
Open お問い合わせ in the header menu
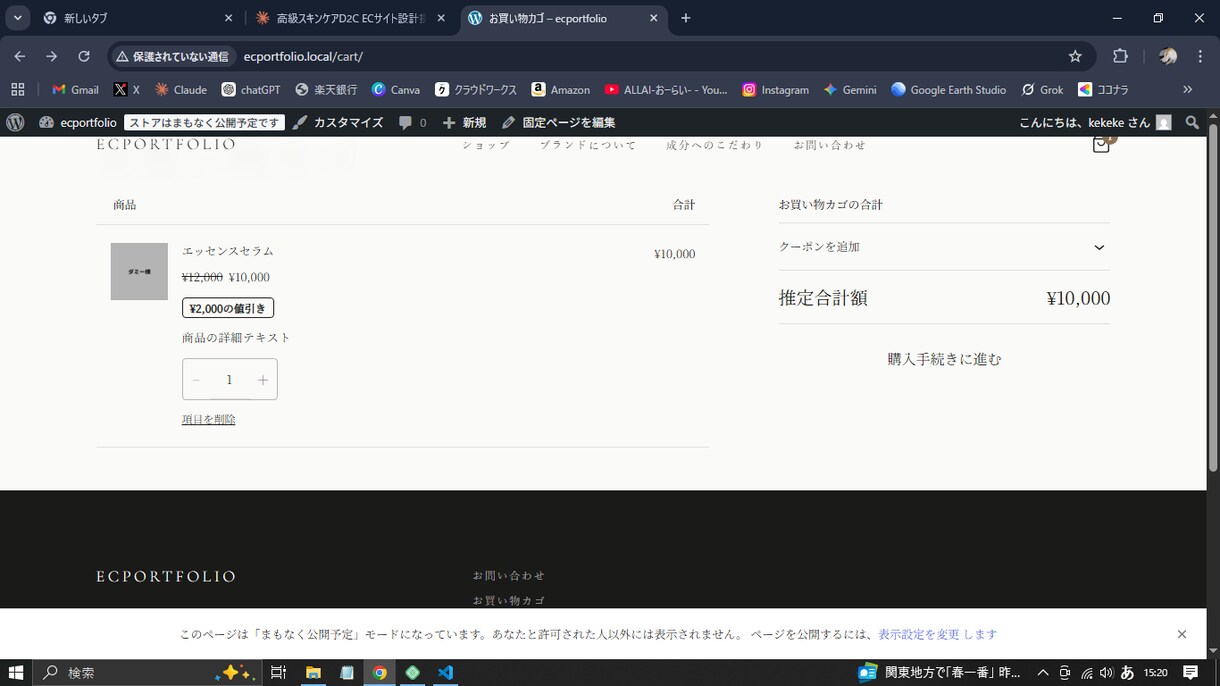coord(830,145)
